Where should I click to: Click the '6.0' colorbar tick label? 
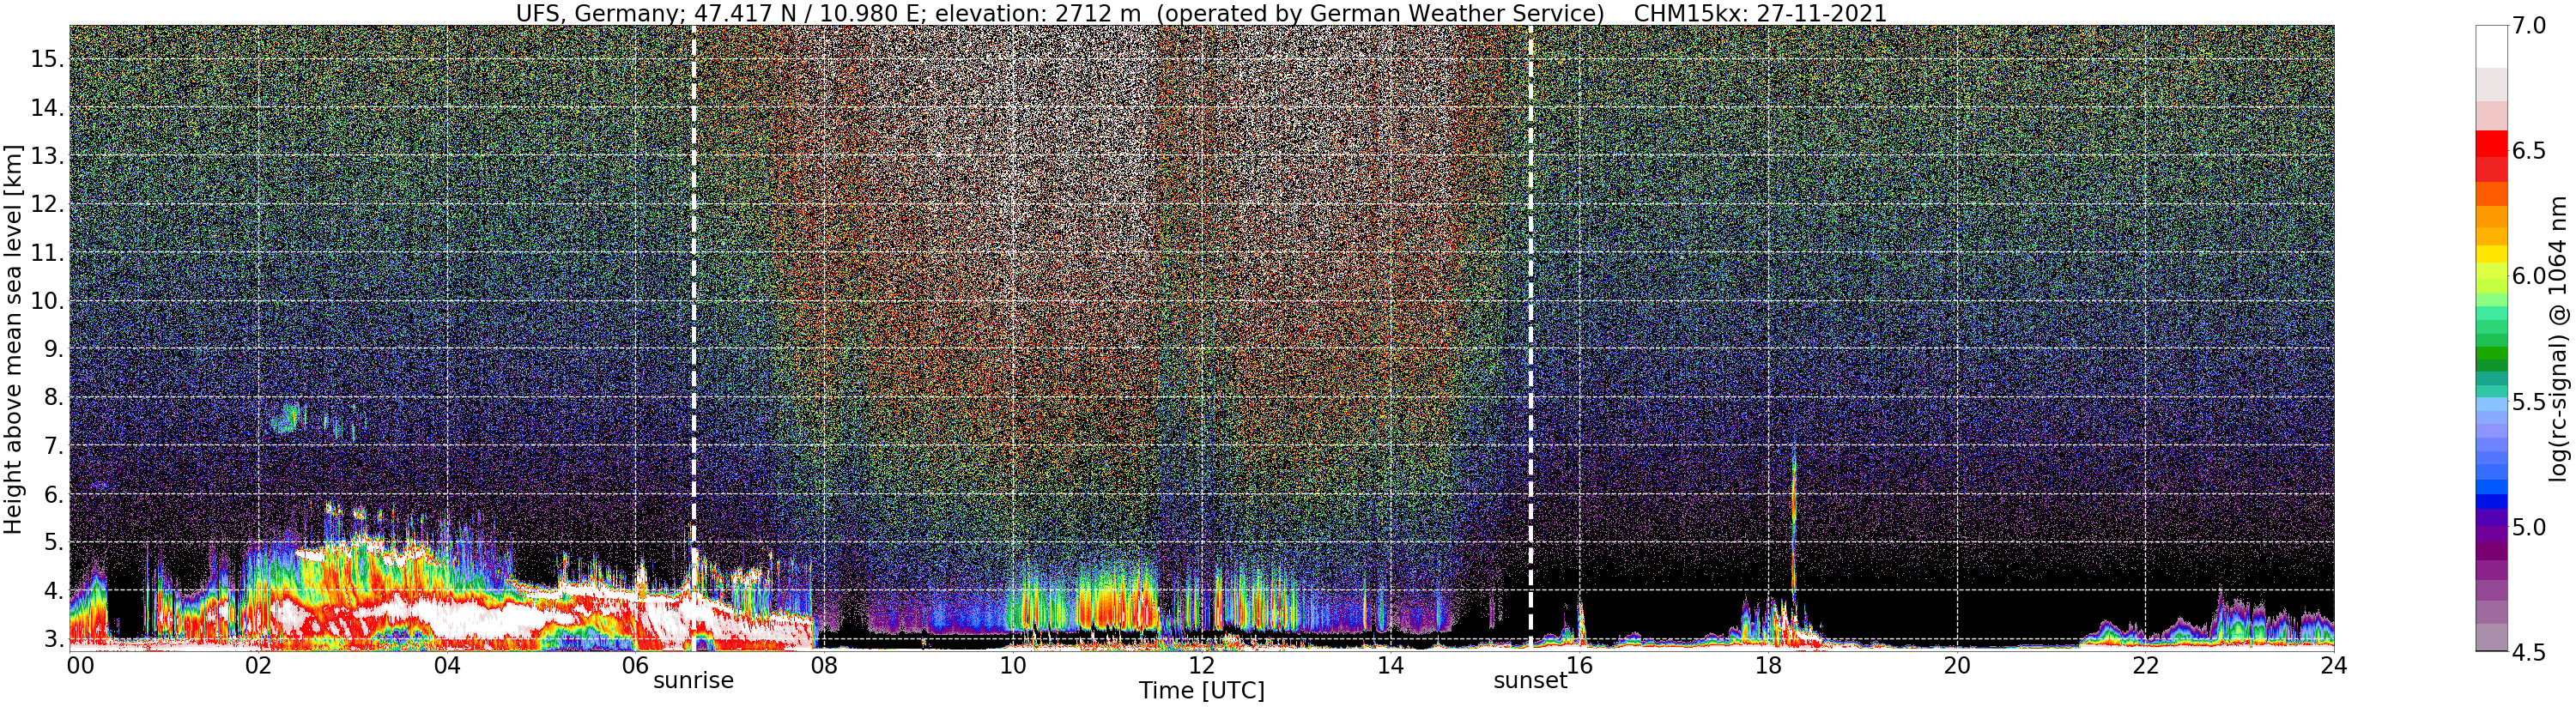(2529, 276)
